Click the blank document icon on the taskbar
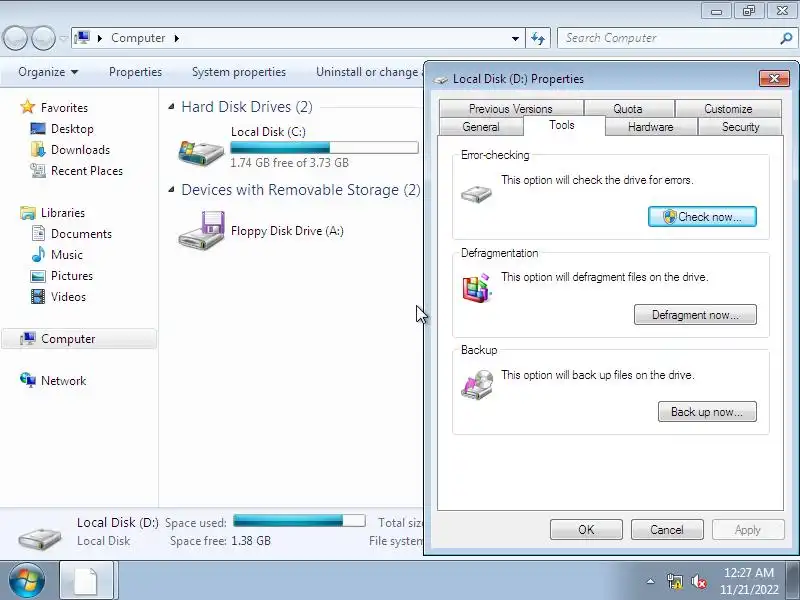The width and height of the screenshot is (800, 600). coord(86,581)
